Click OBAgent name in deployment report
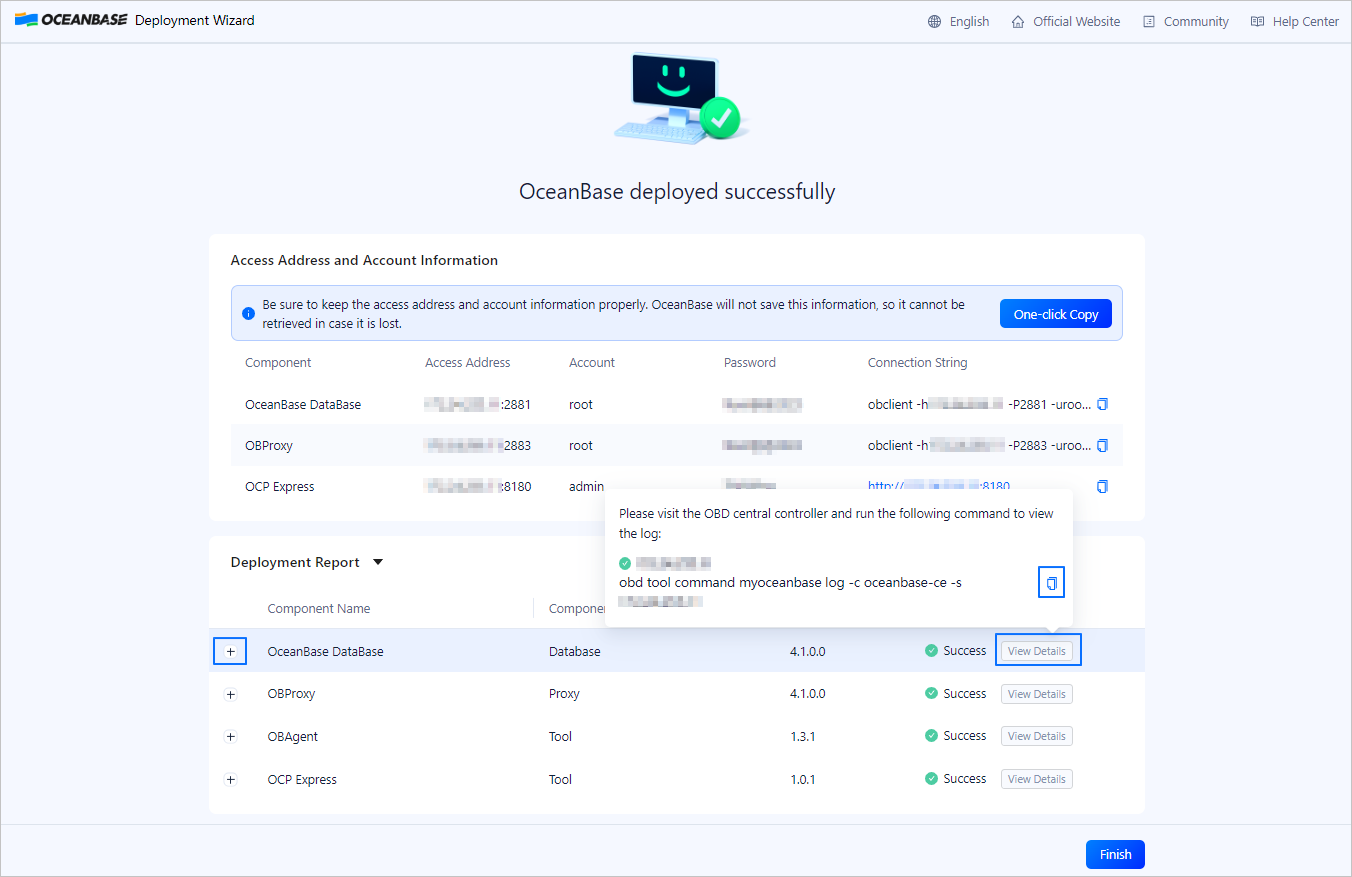Image resolution: width=1352 pixels, height=877 pixels. 293,737
